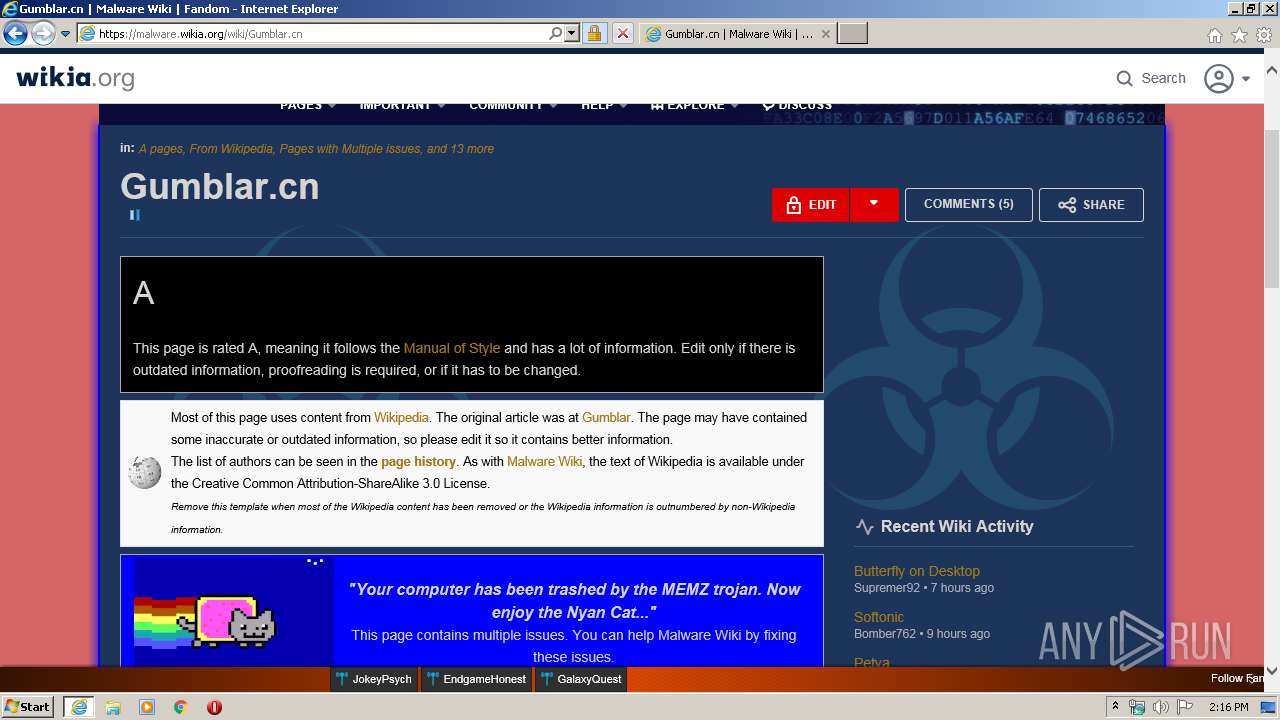Click the wikia.org logo
The width and height of the screenshot is (1280, 720).
coord(75,78)
